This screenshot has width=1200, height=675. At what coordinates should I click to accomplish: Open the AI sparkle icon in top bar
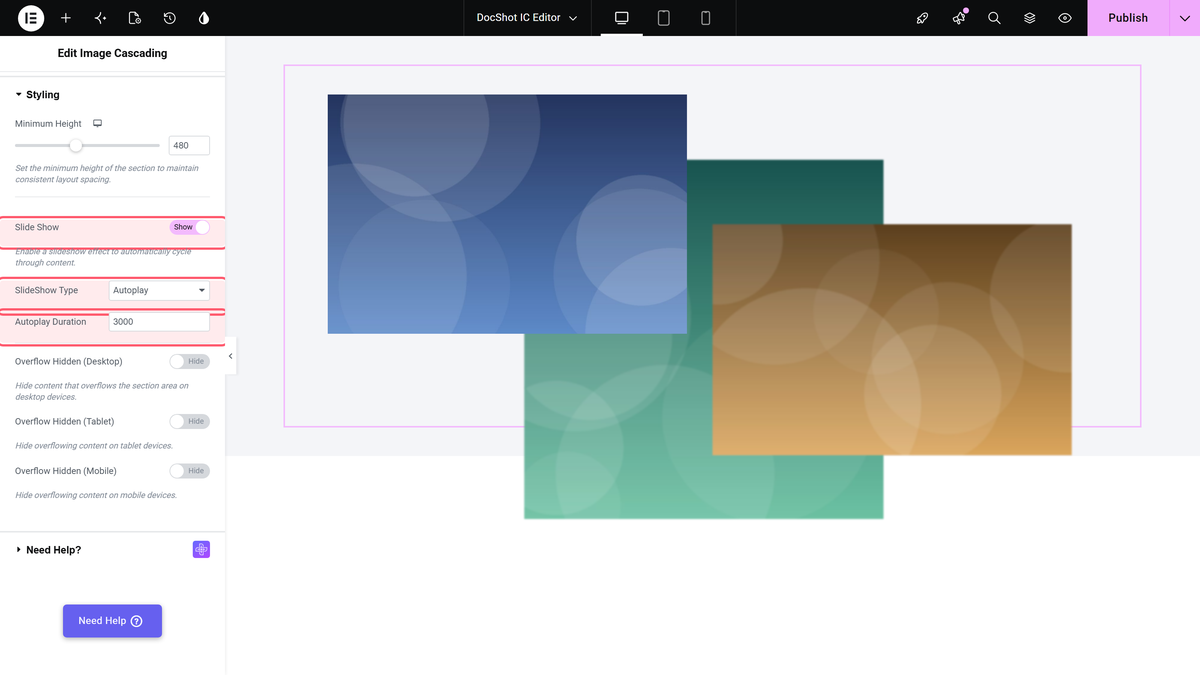pyautogui.click(x=100, y=18)
